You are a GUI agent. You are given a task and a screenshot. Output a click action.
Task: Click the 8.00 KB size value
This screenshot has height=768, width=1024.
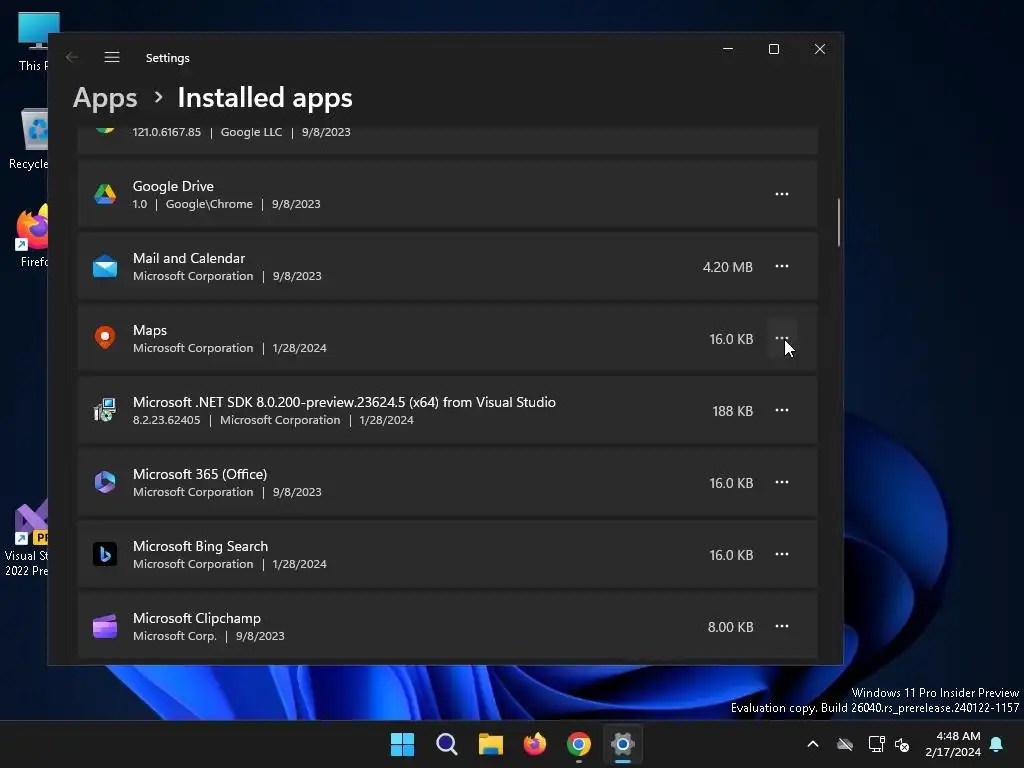730,627
